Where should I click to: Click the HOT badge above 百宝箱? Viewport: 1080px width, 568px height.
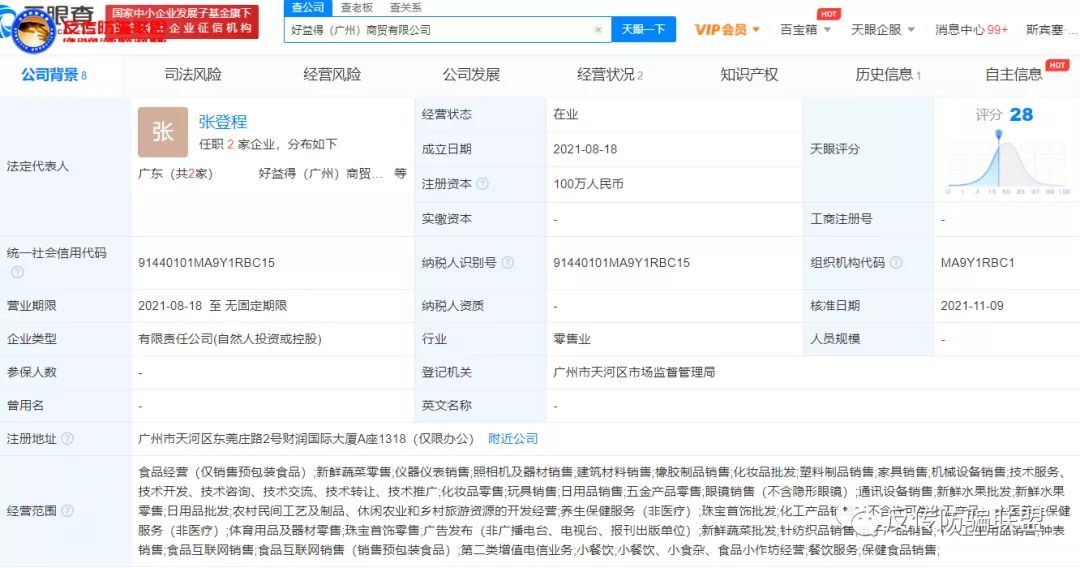[x=829, y=14]
